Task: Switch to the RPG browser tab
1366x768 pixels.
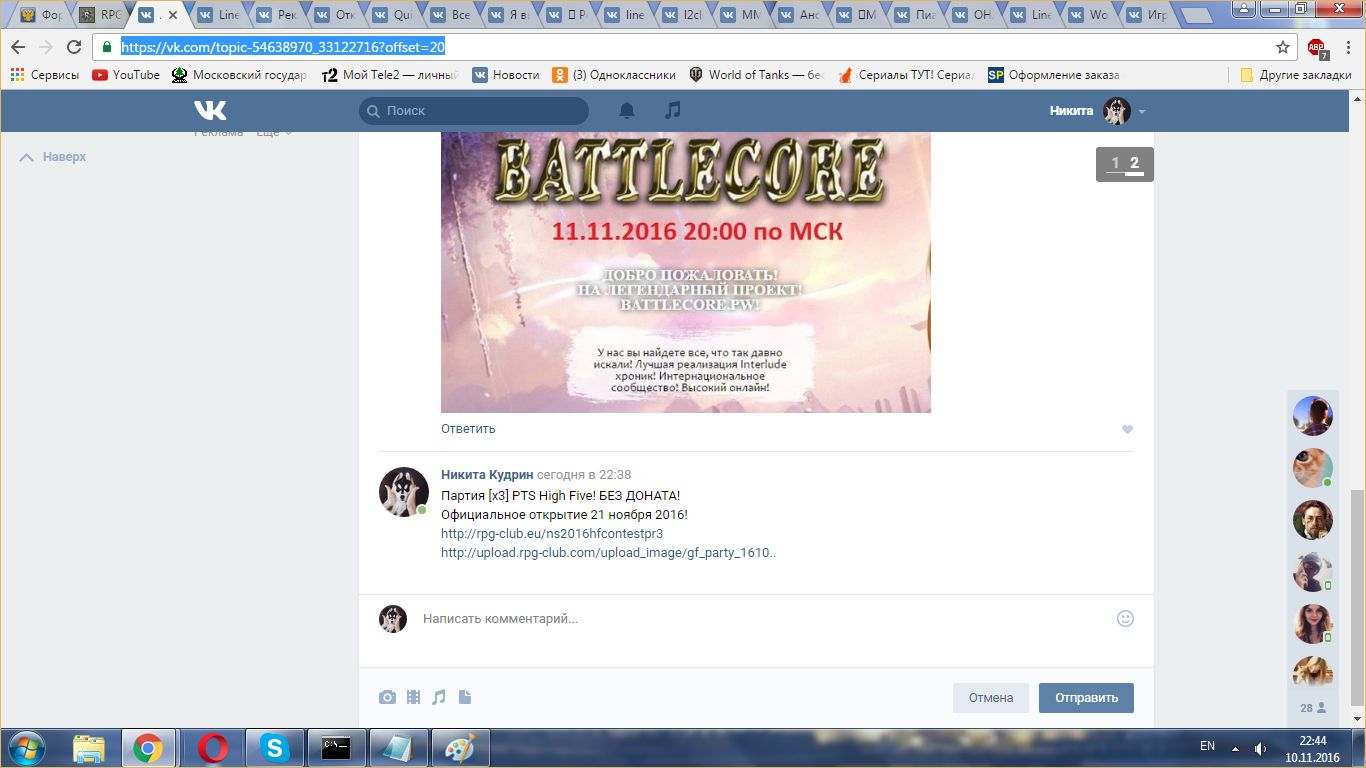Action: point(101,15)
